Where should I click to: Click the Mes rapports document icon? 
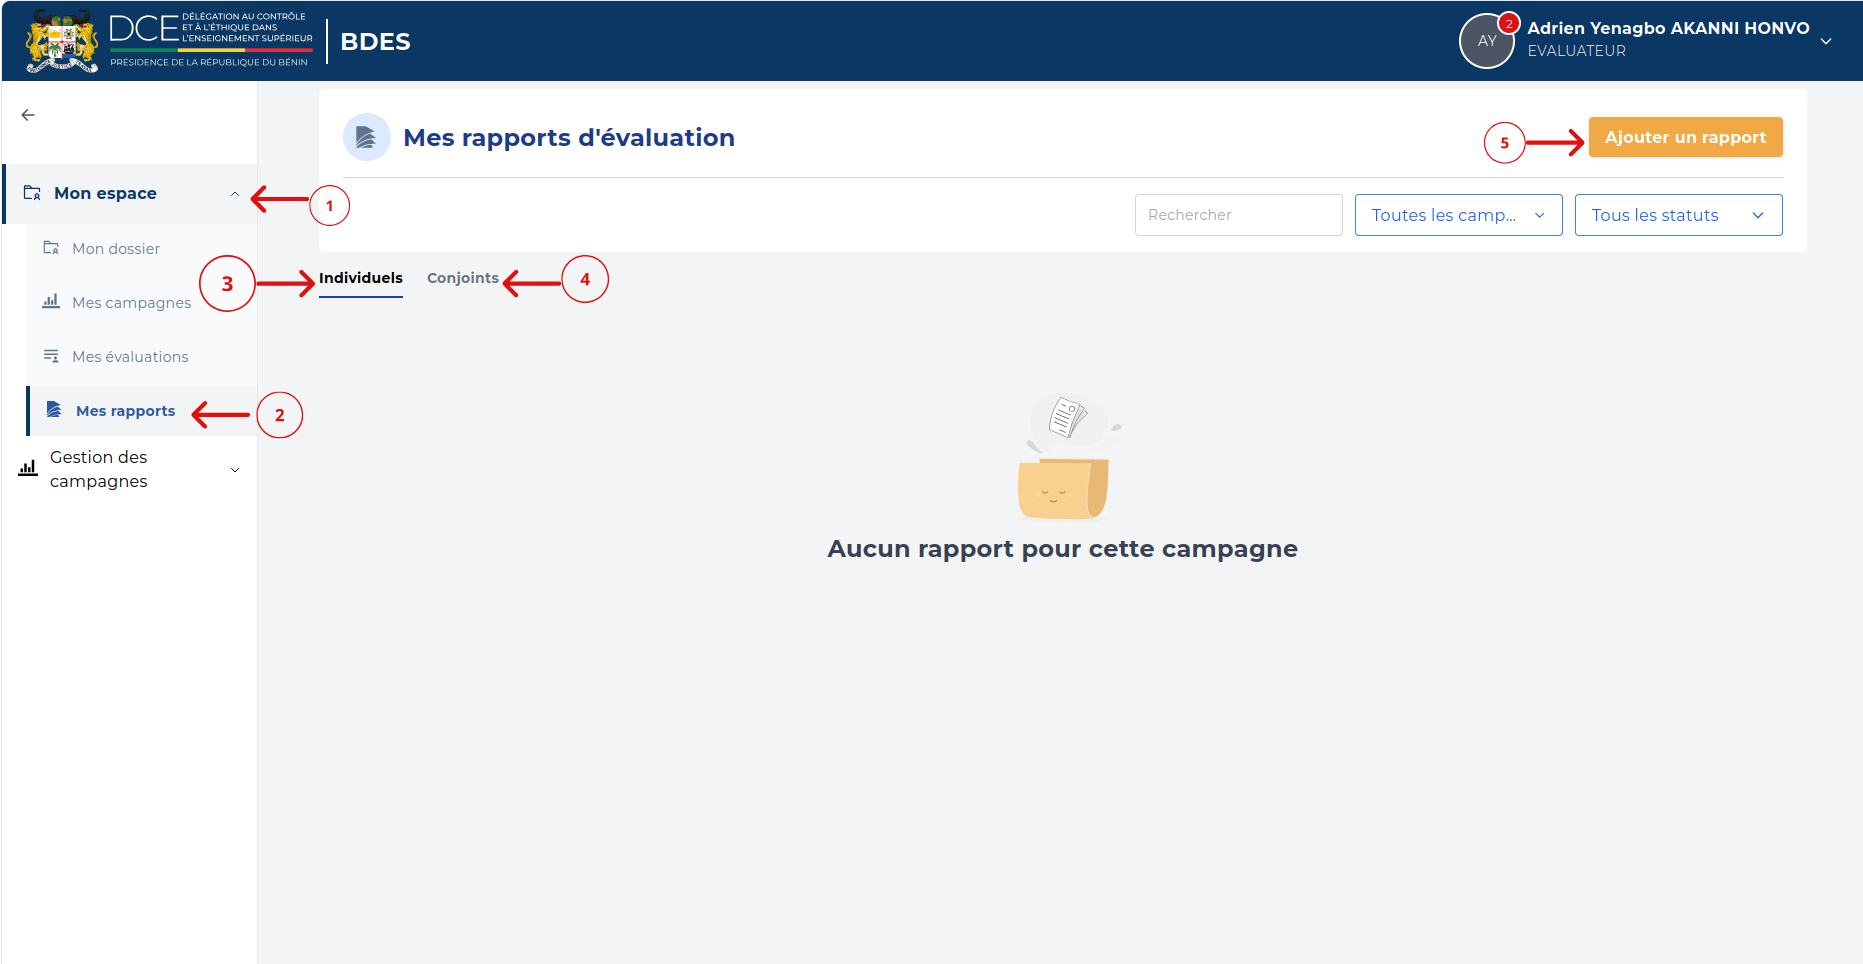pos(54,410)
